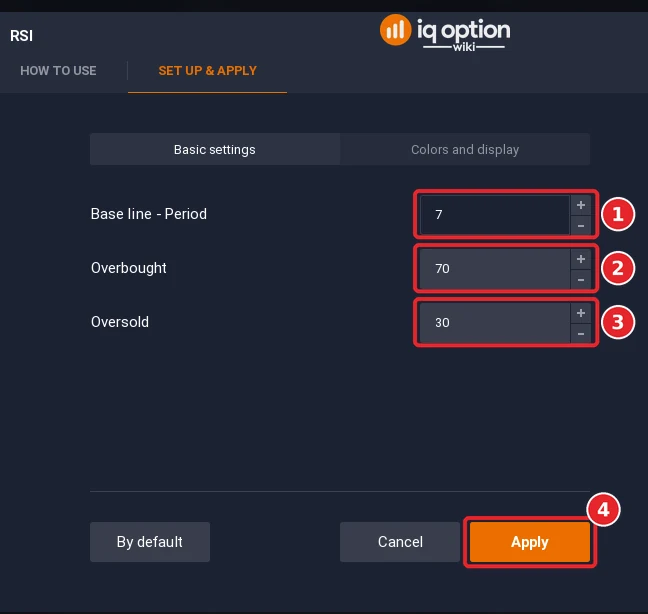
Task: Open the HOW TO USE tab
Action: pyautogui.click(x=58, y=71)
